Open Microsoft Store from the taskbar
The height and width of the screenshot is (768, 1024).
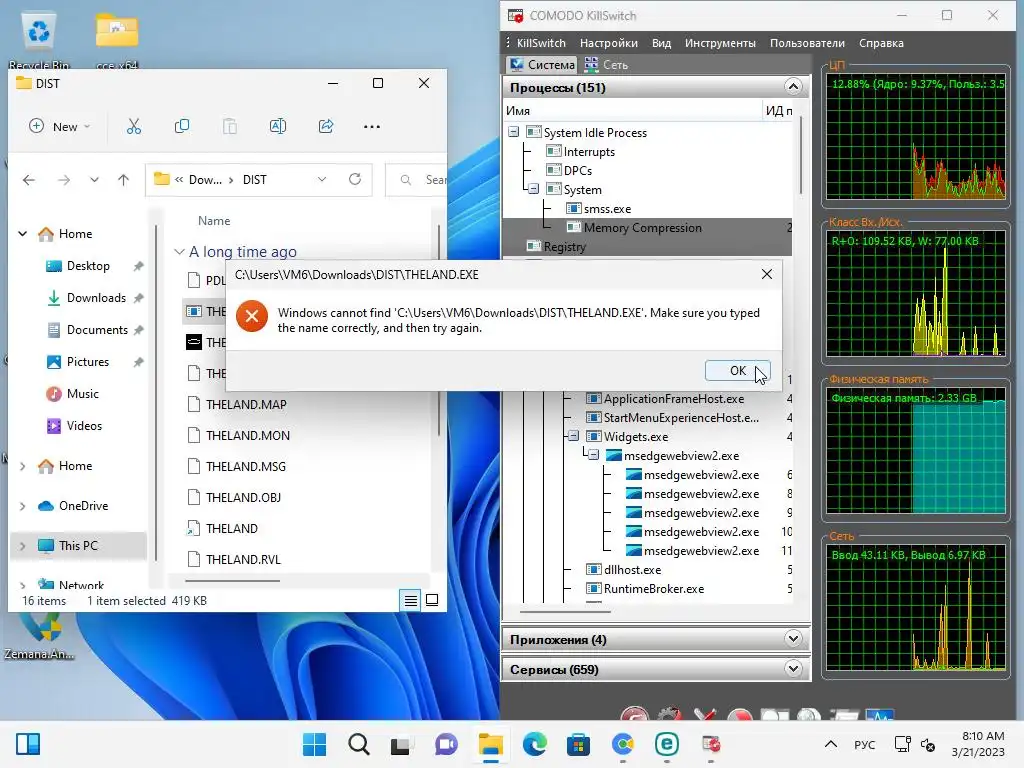[578, 744]
